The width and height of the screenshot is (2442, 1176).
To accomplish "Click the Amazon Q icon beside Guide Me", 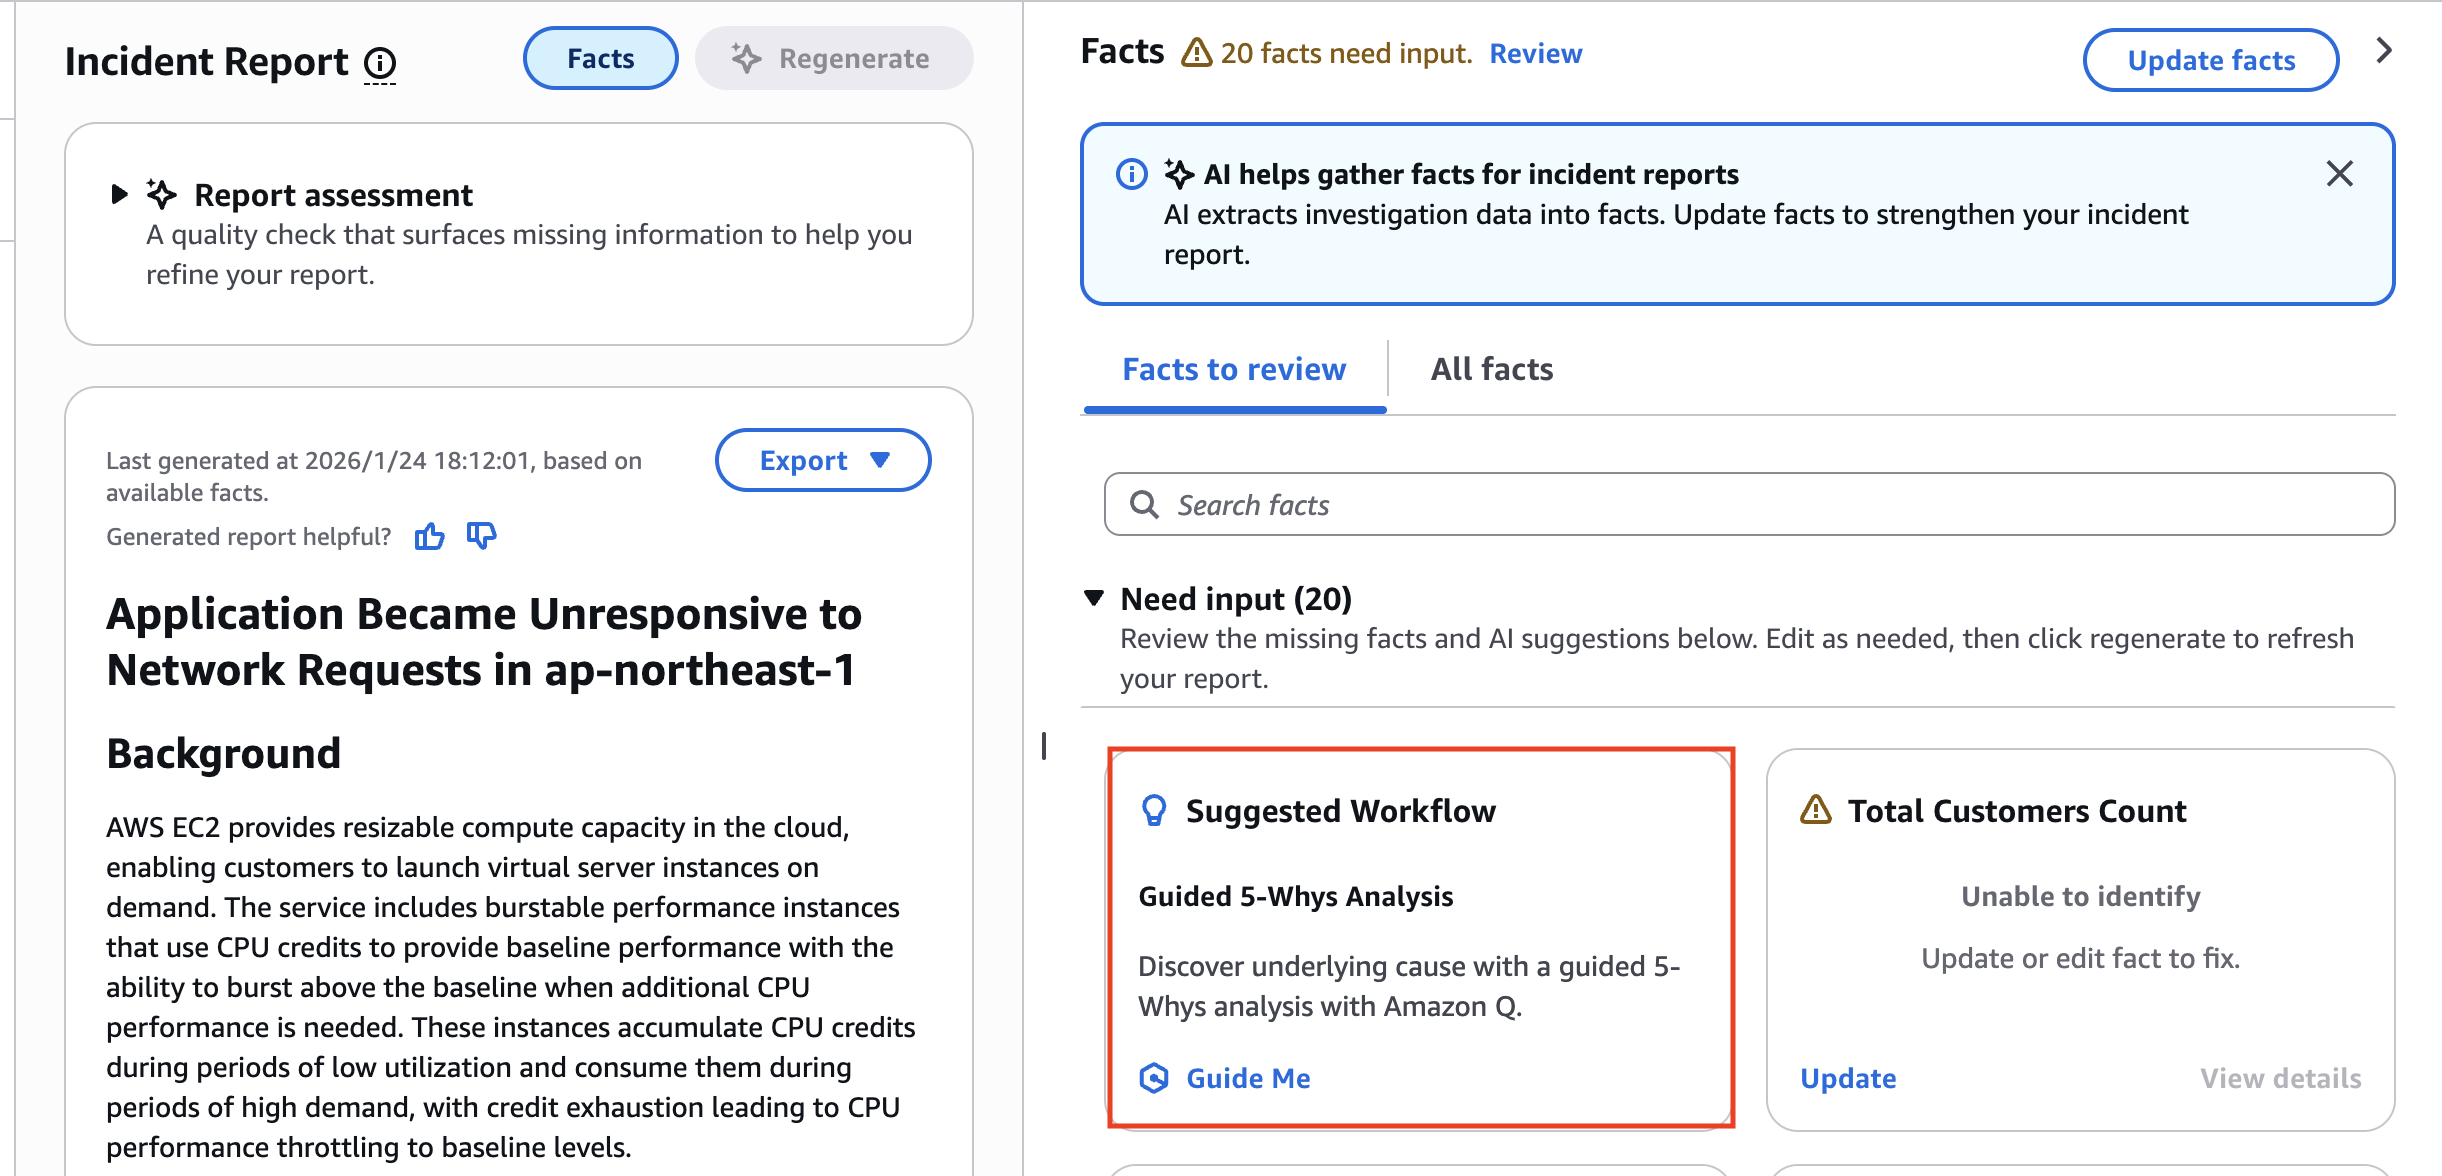I will click(1154, 1078).
